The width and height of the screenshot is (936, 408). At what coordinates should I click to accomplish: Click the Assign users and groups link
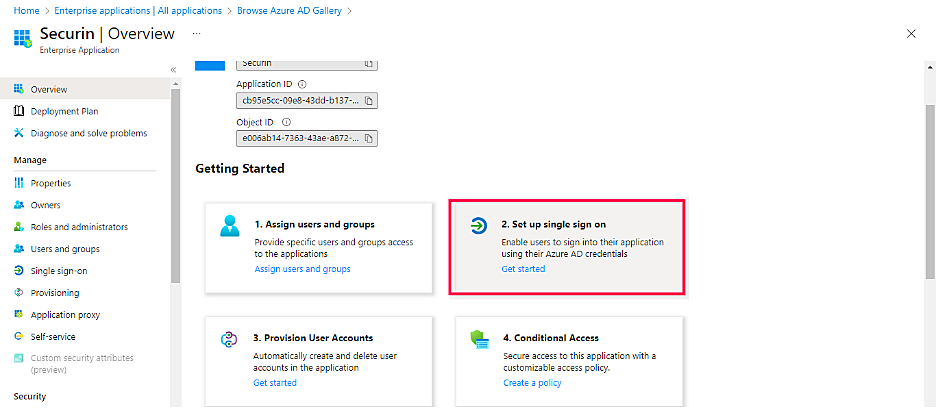[303, 269]
